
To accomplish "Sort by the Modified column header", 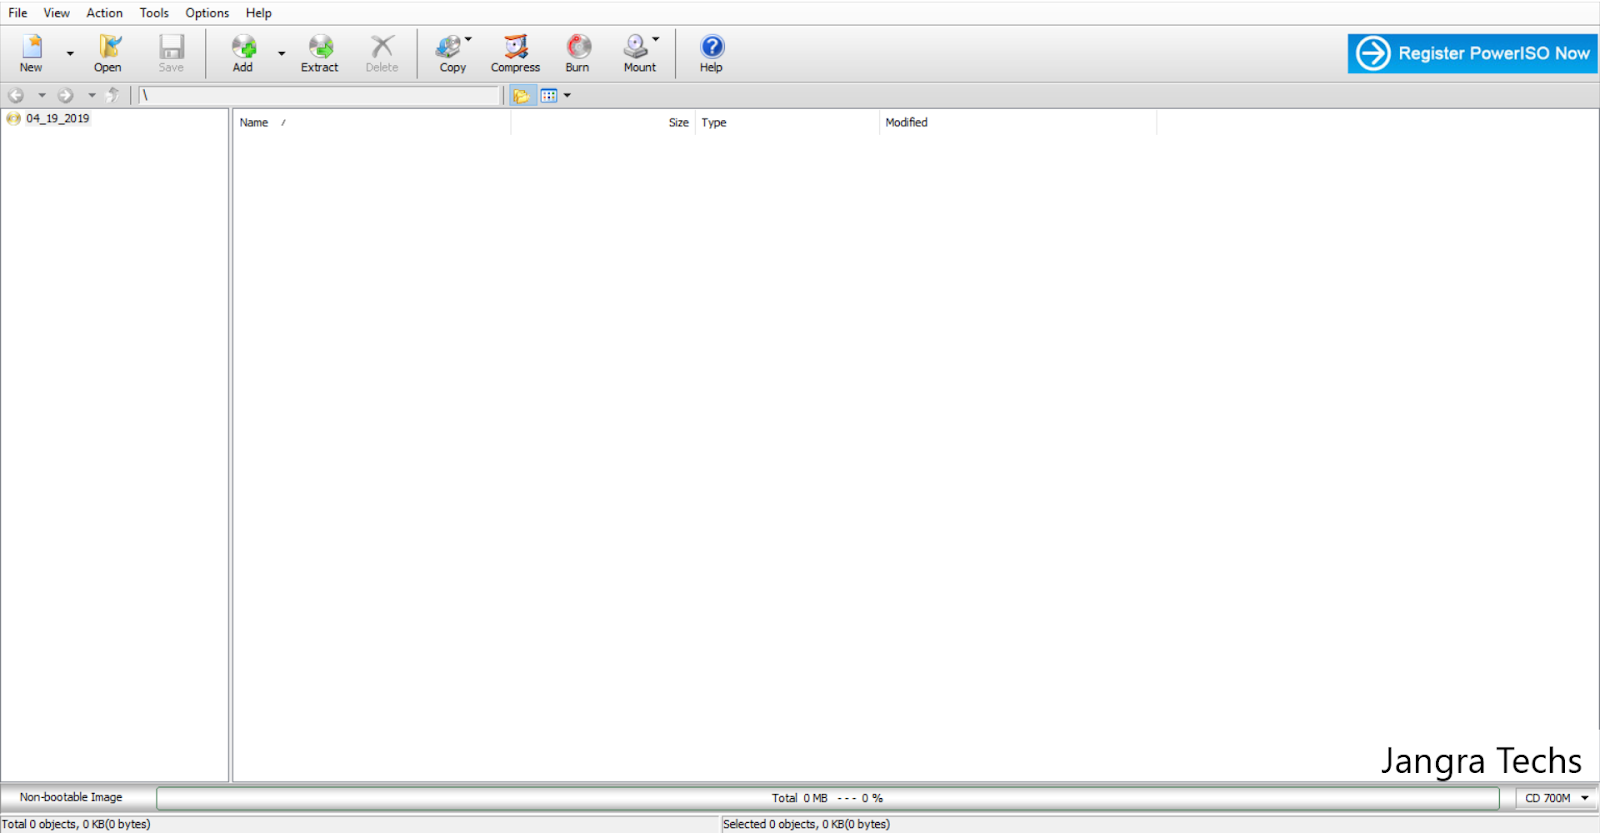I will (x=1018, y=122).
